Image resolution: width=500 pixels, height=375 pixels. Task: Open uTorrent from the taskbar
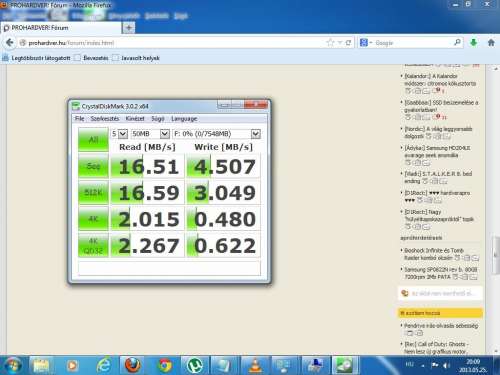[195, 365]
